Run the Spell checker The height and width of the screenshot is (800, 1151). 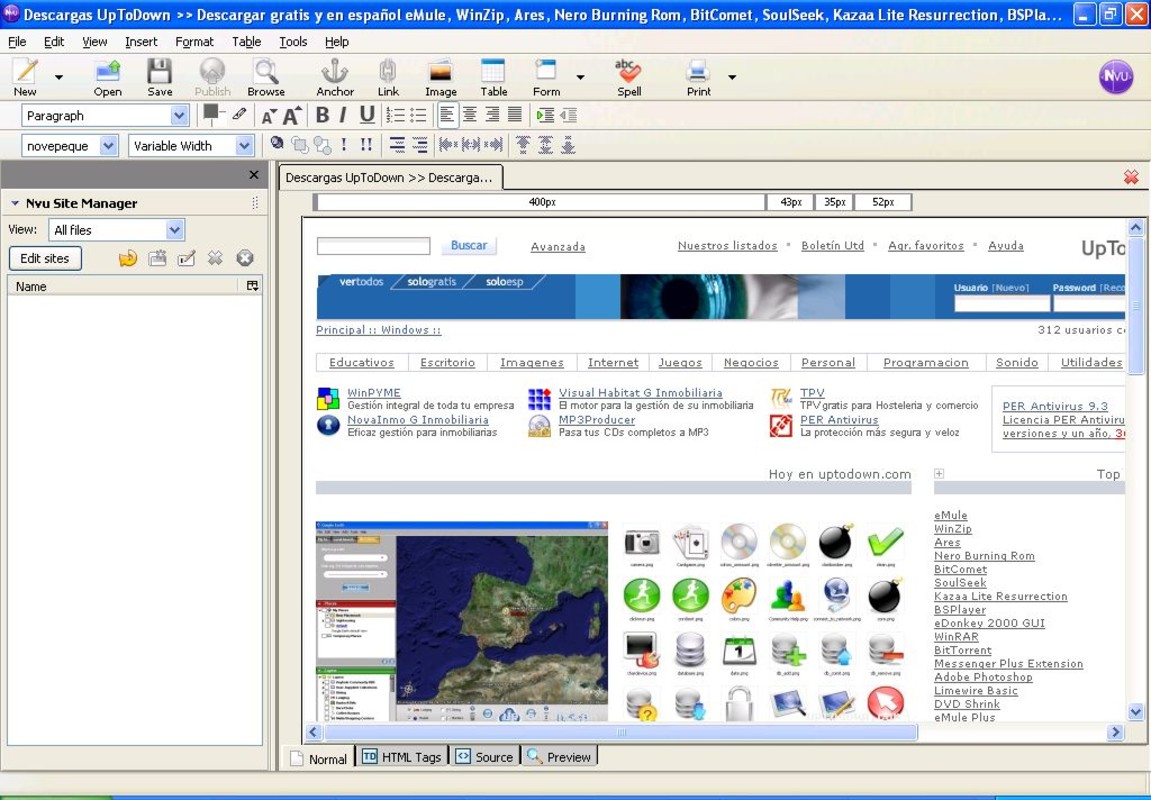628,76
